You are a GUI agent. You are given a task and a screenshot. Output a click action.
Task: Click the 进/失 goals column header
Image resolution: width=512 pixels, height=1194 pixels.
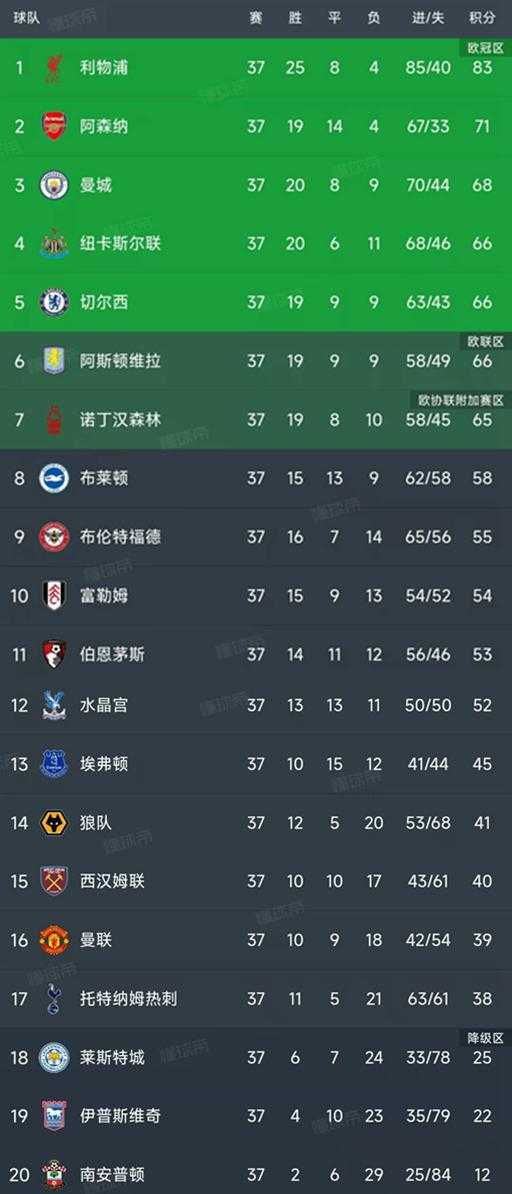(x=428, y=18)
